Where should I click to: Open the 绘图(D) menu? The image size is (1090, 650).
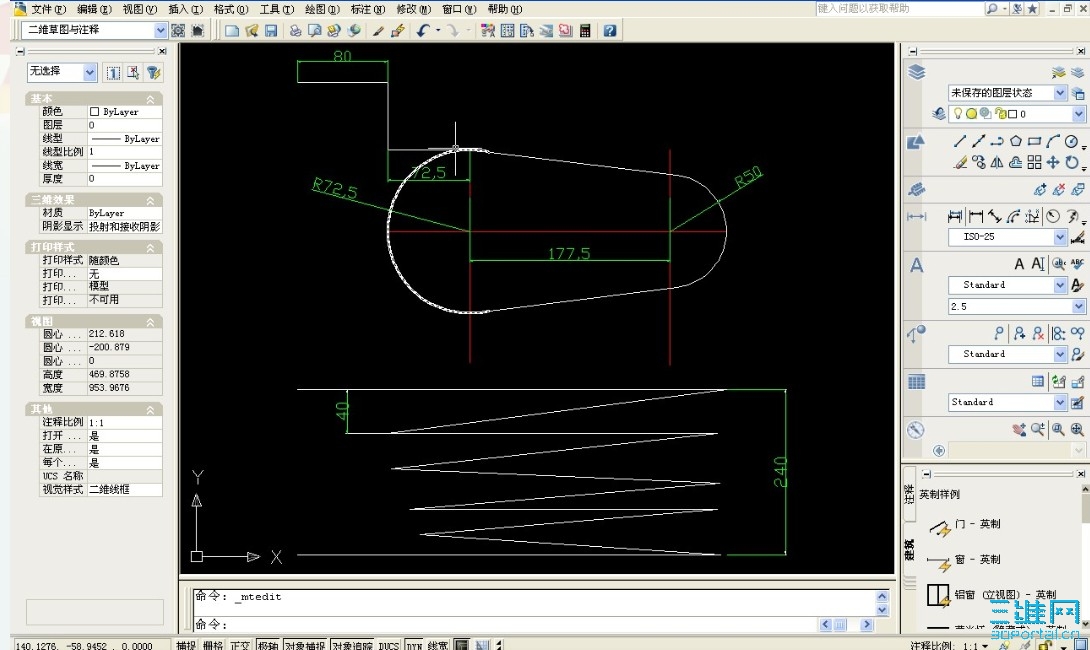[x=323, y=9]
